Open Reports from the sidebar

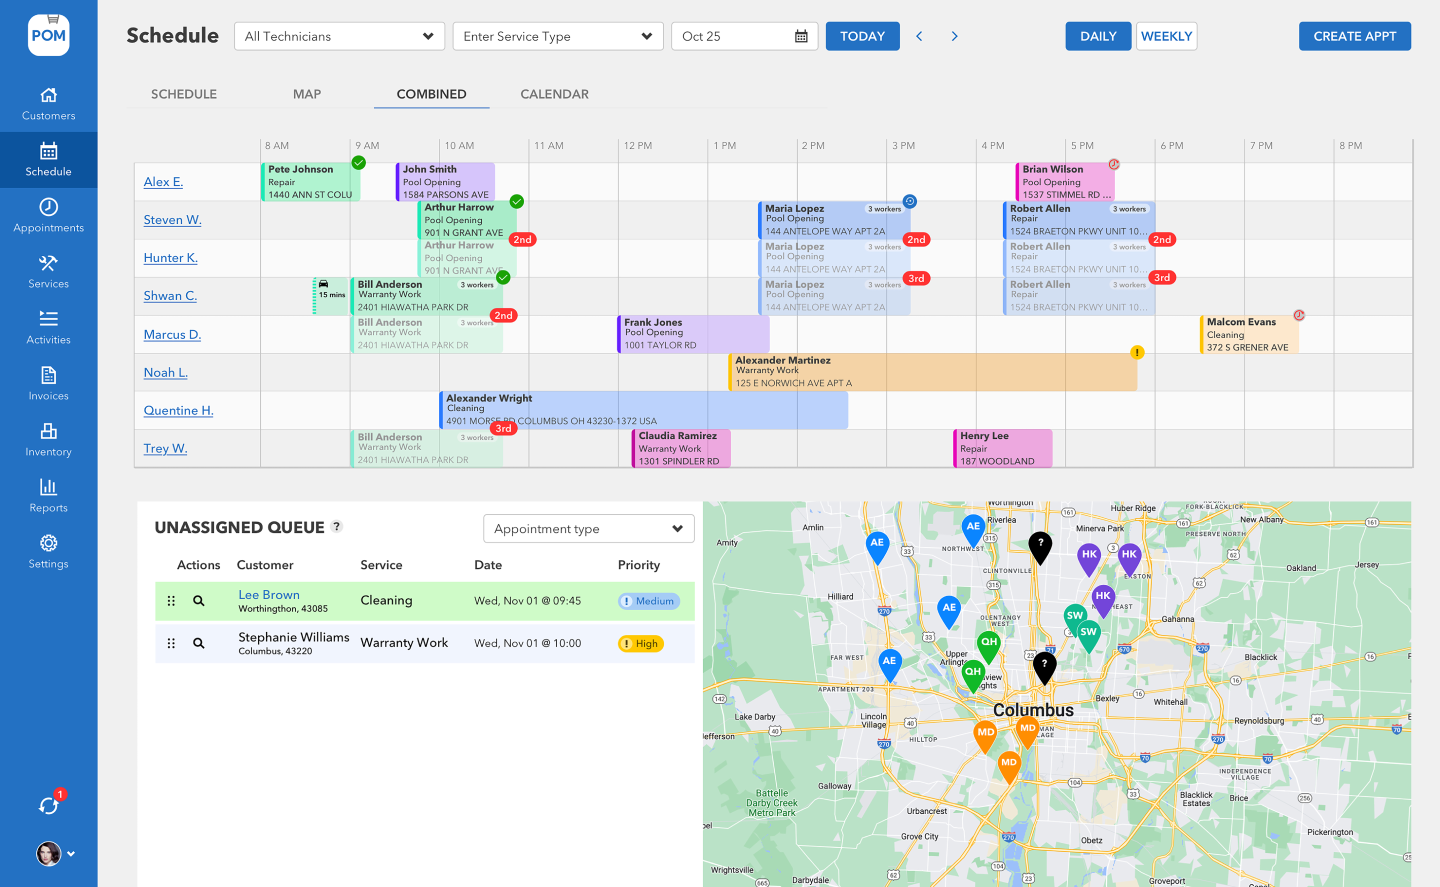(x=48, y=496)
